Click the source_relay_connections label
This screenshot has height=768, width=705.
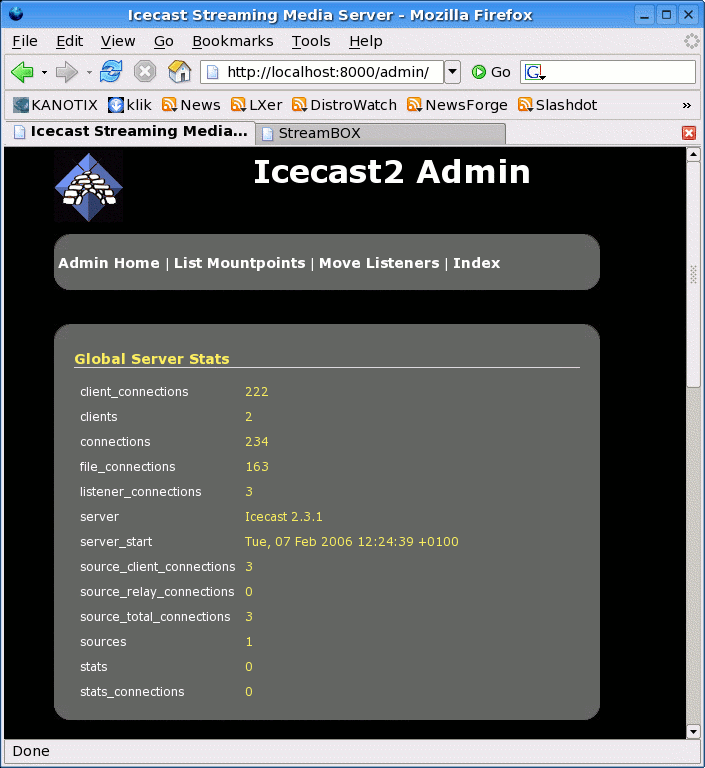(x=157, y=592)
